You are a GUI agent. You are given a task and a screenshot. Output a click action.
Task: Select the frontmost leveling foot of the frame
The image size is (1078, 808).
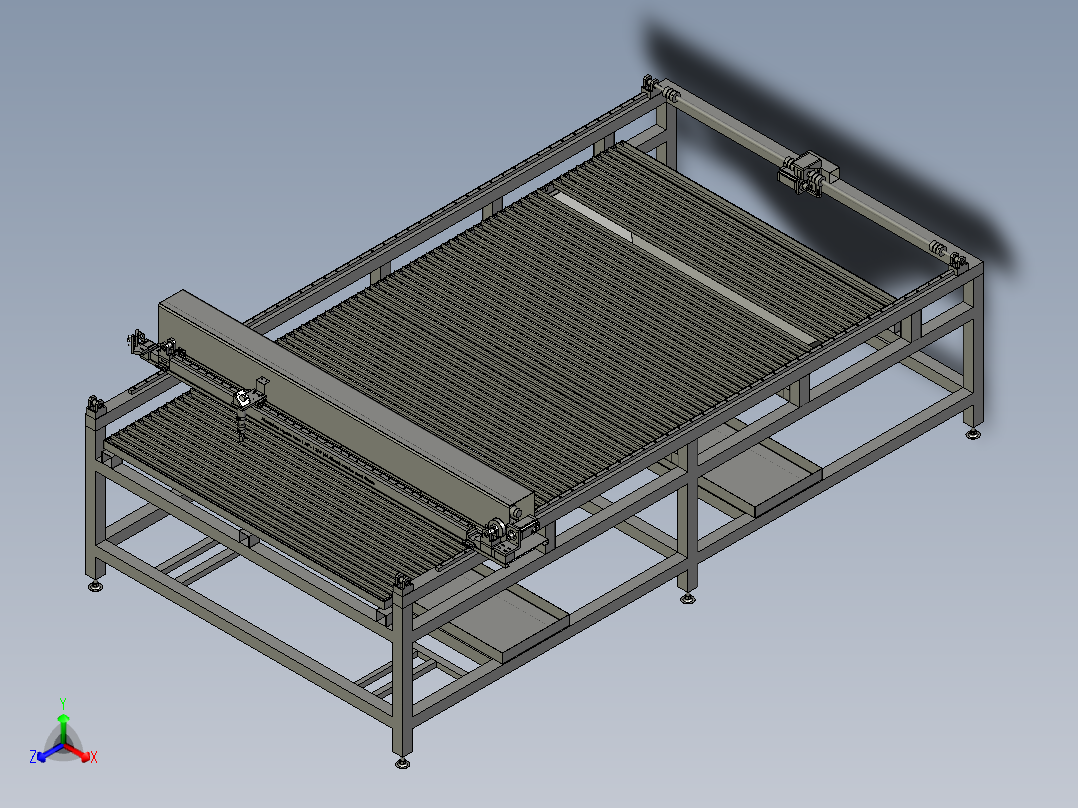[403, 762]
